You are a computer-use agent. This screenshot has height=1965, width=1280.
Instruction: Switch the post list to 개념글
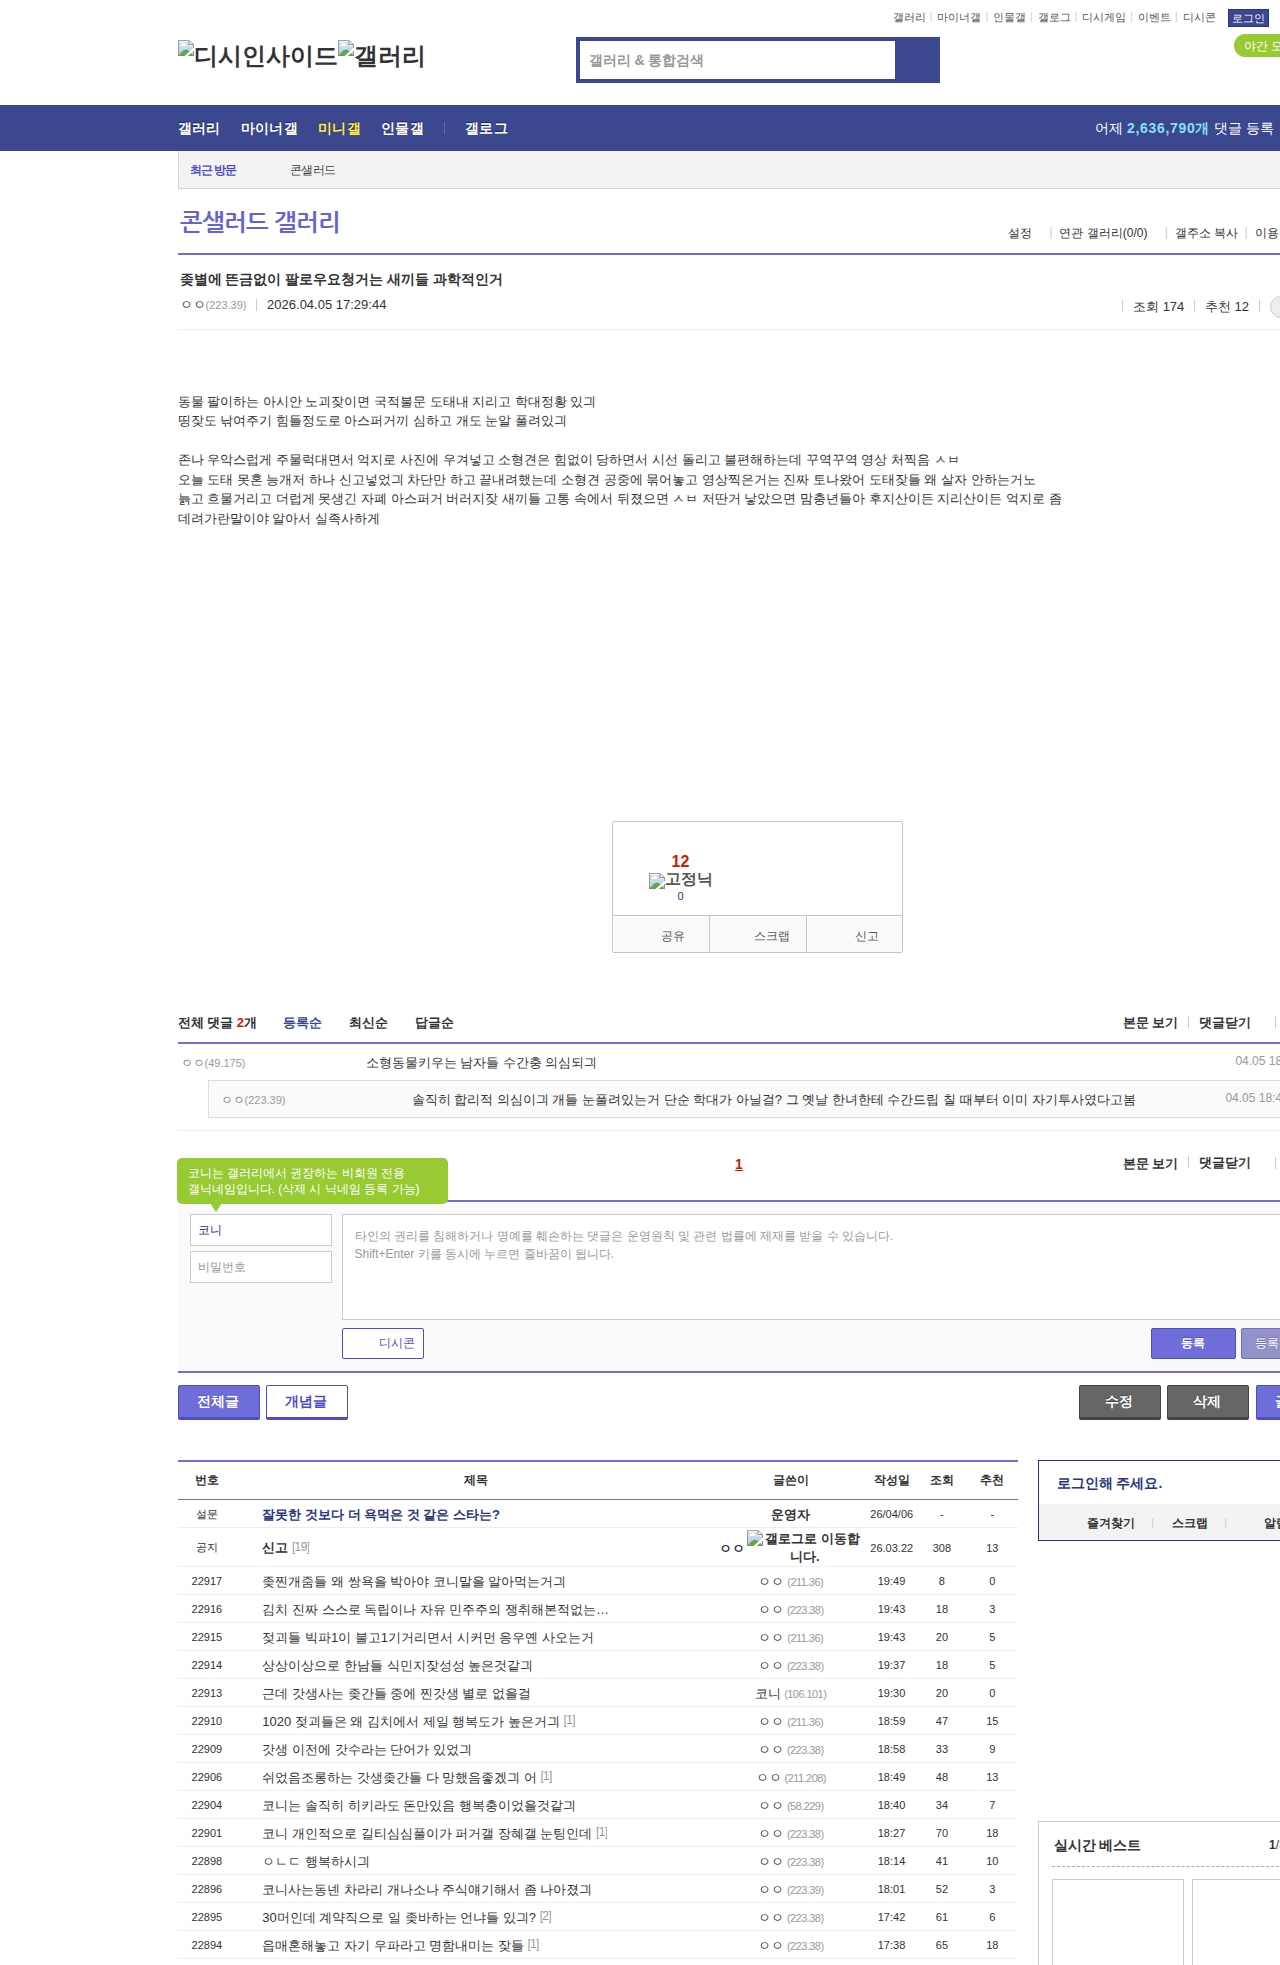[x=306, y=1402]
